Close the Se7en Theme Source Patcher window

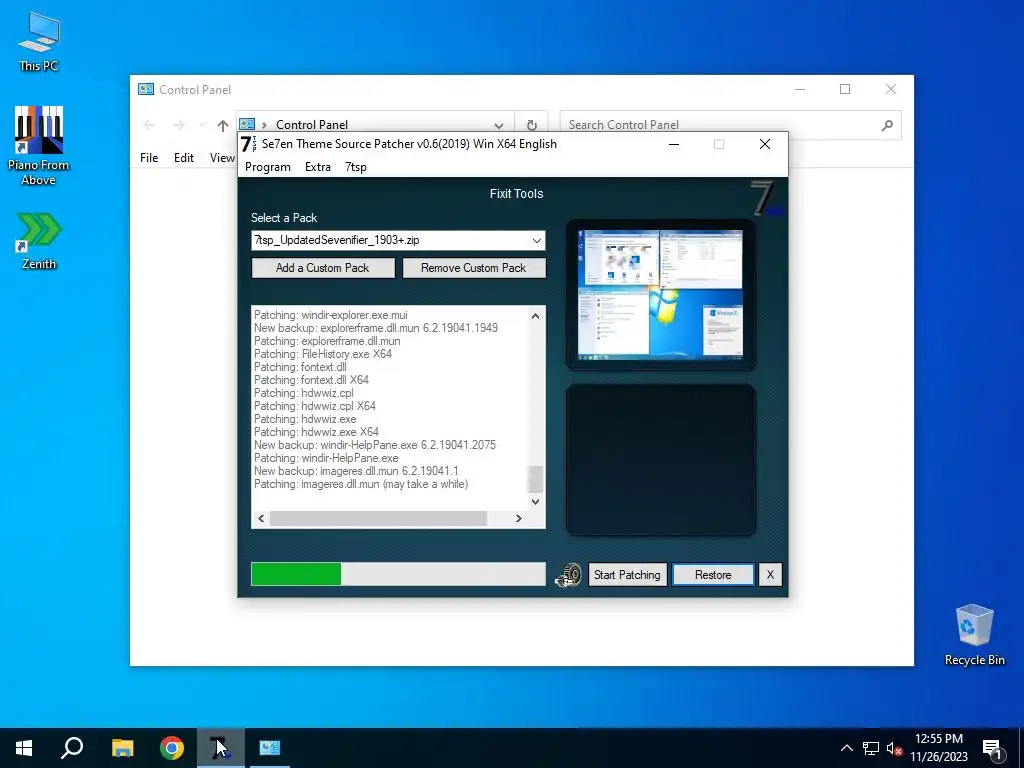click(x=765, y=144)
